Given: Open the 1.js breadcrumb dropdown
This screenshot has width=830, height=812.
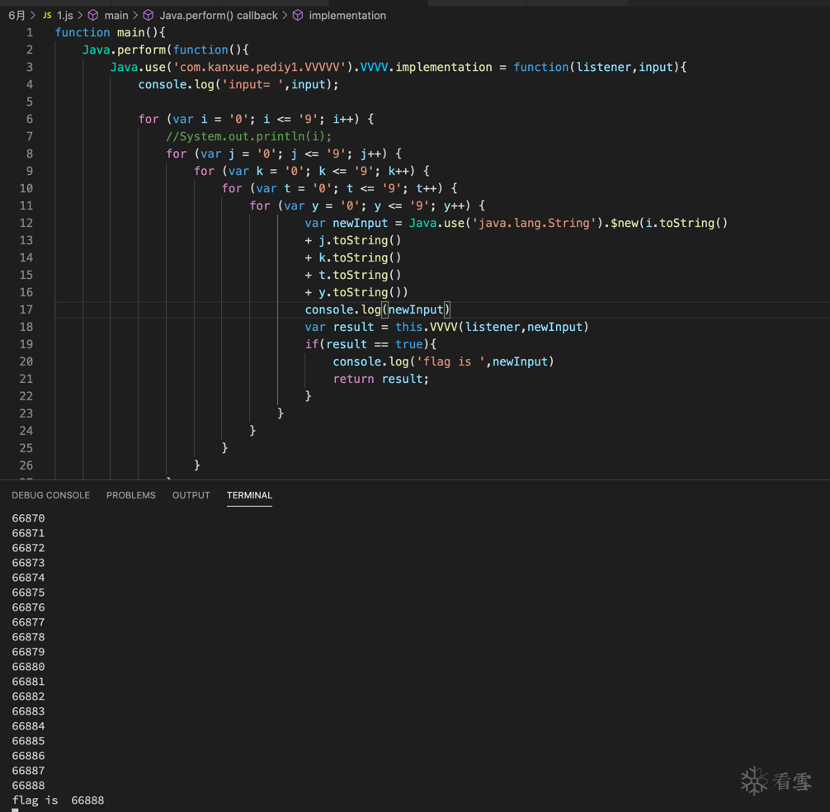Looking at the screenshot, I should point(65,16).
